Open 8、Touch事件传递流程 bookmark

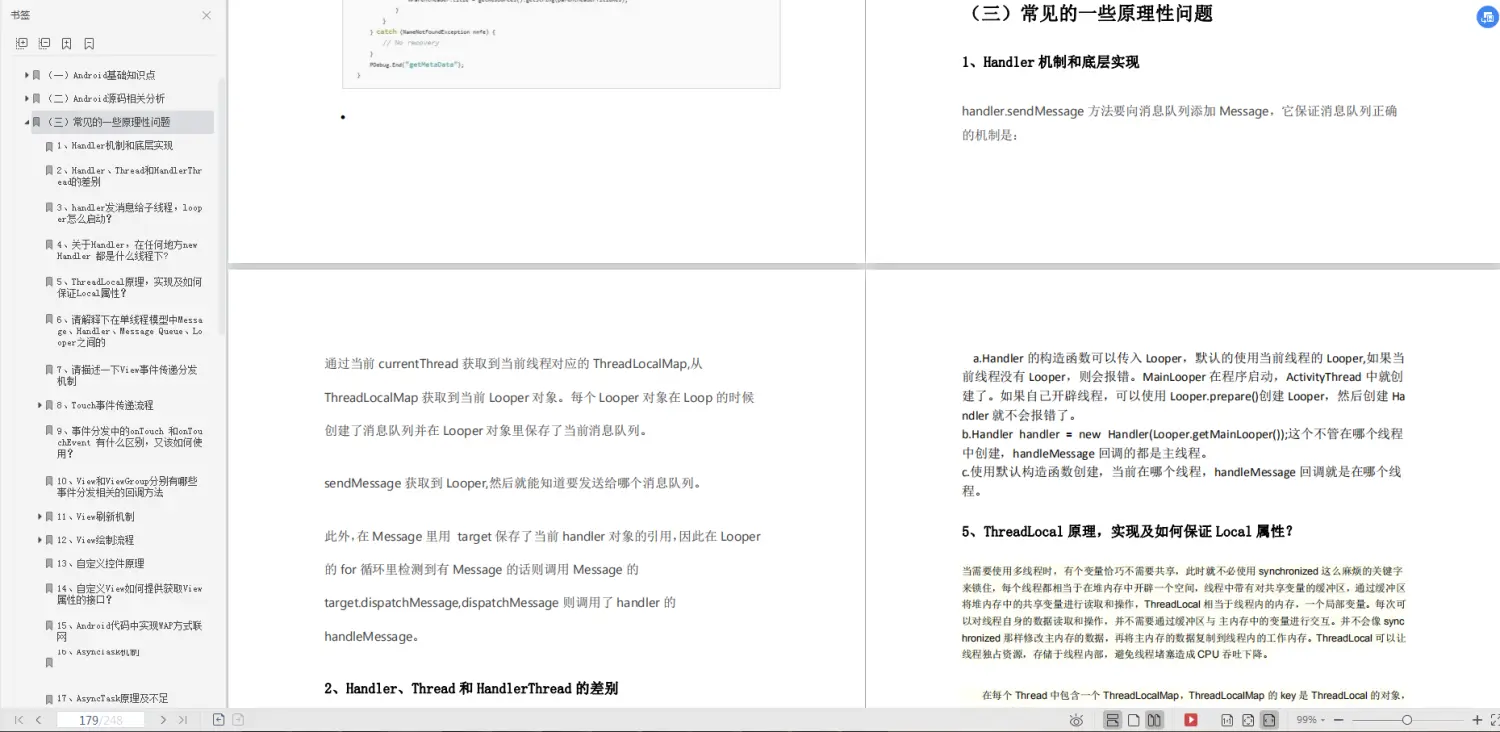105,405
